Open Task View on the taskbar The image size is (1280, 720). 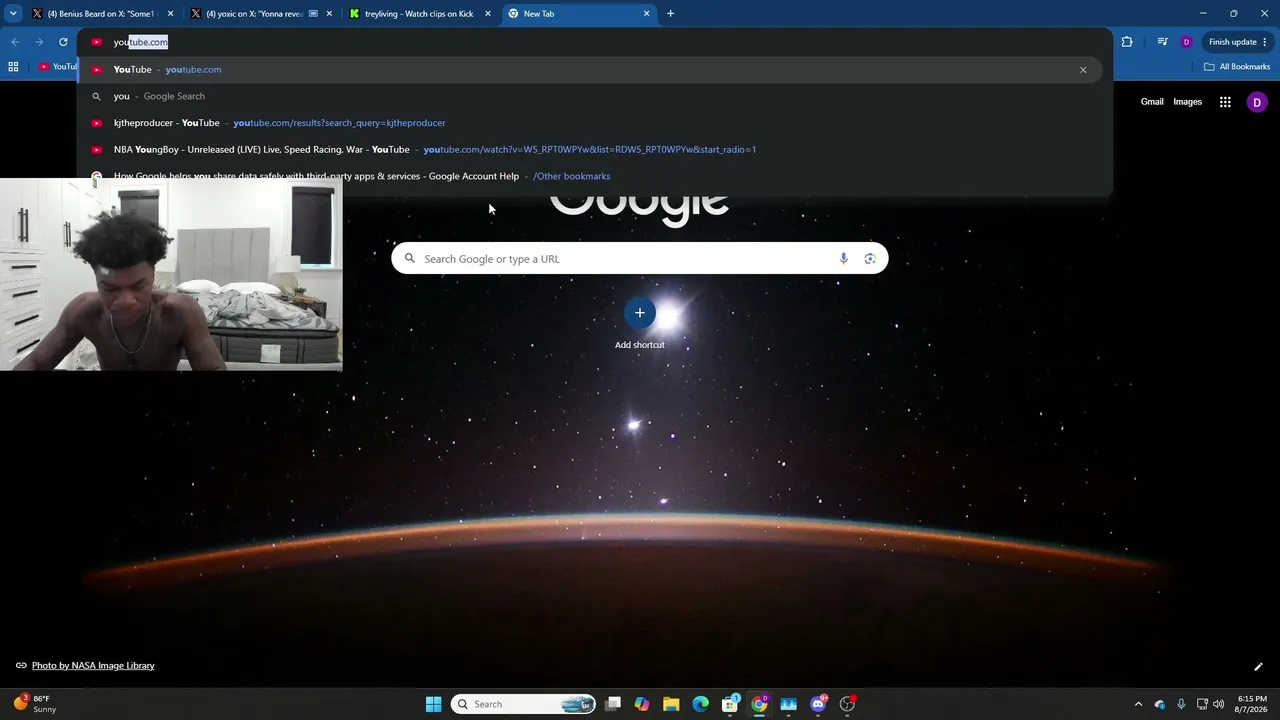613,704
